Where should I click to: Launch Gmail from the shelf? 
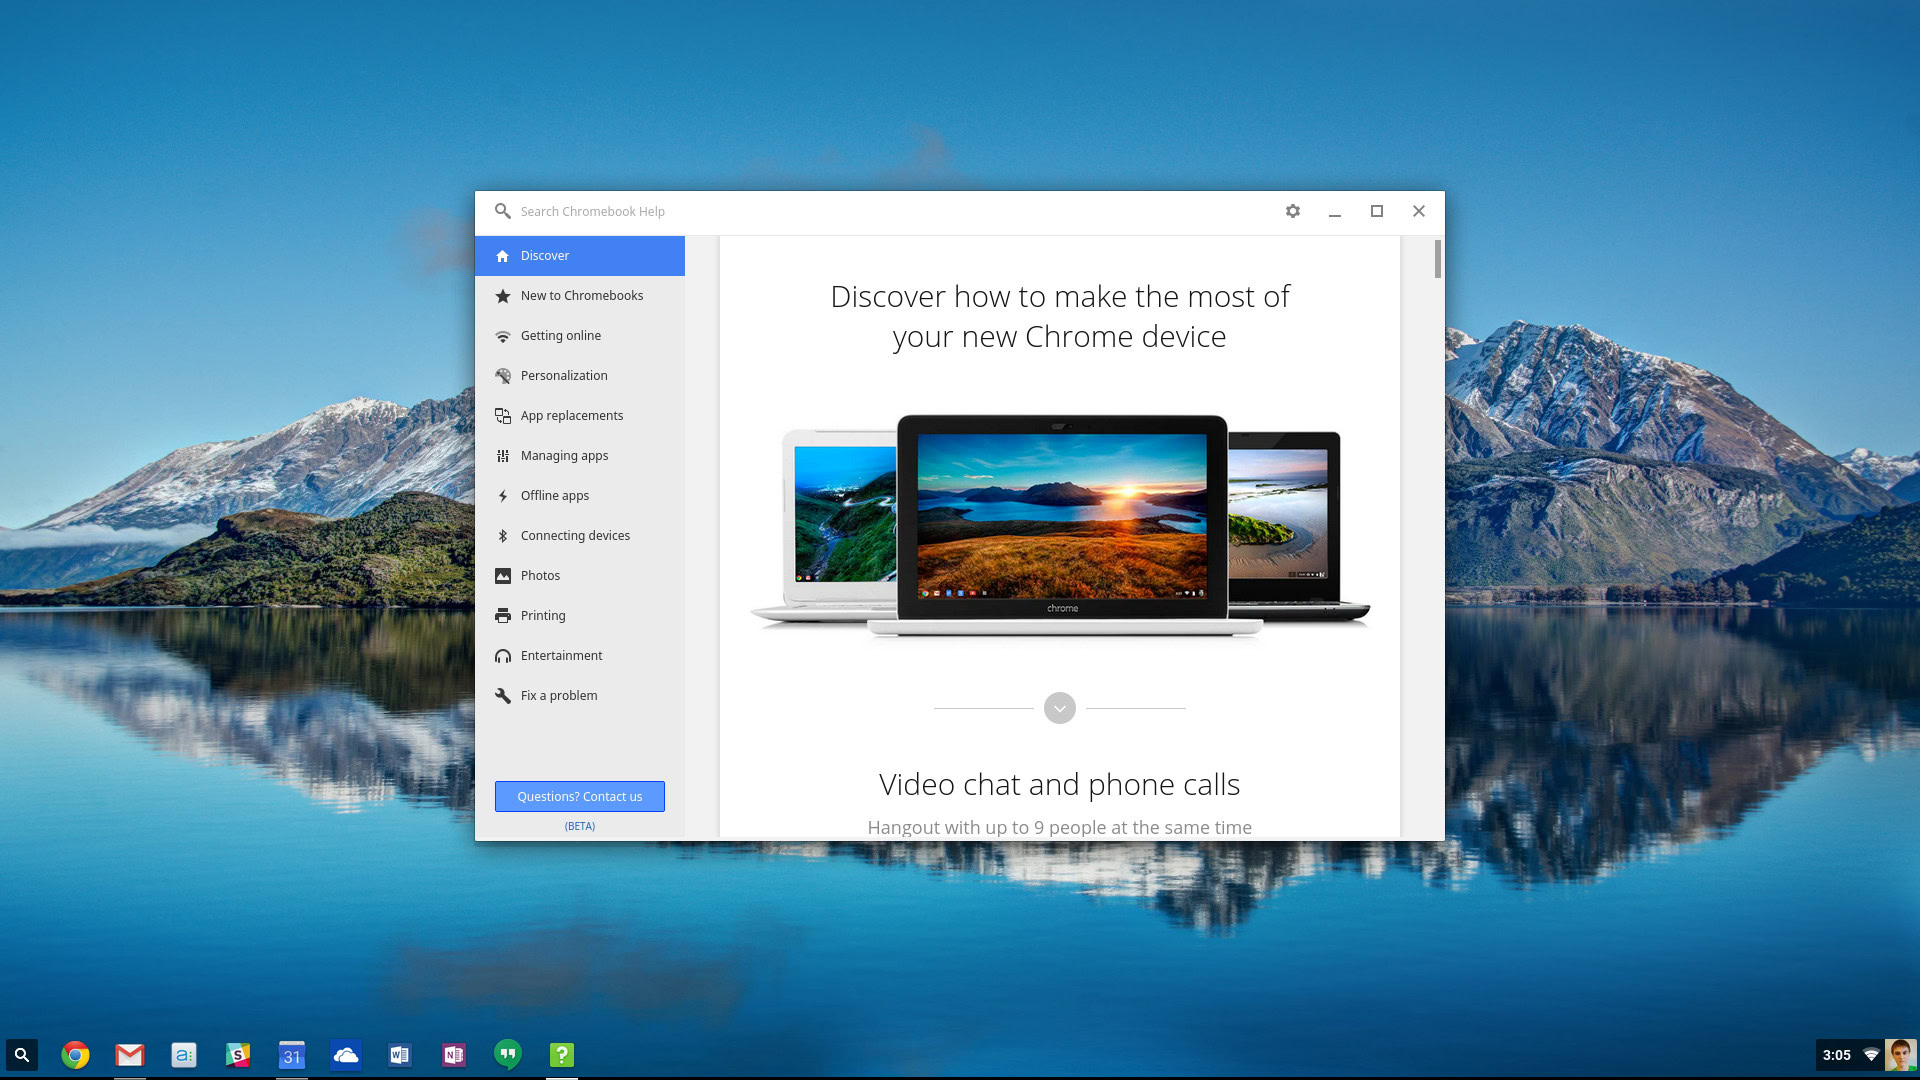pos(129,1055)
